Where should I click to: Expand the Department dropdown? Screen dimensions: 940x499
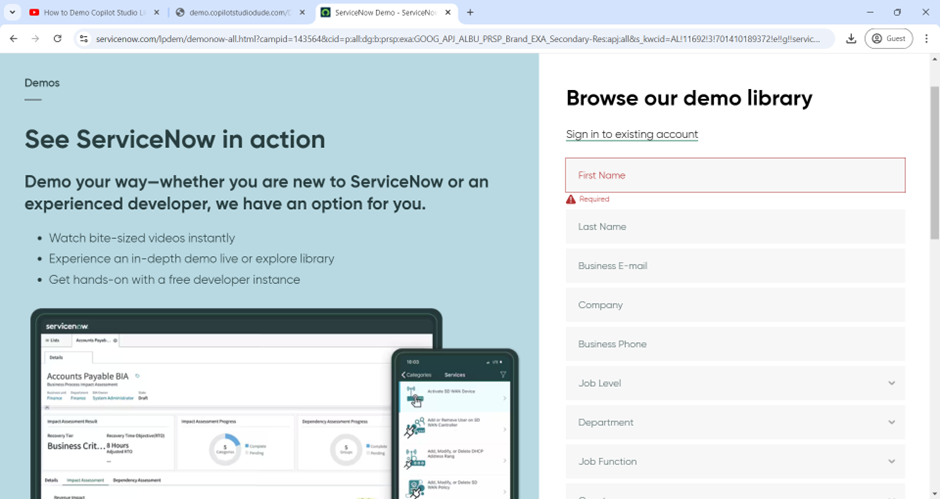click(735, 422)
